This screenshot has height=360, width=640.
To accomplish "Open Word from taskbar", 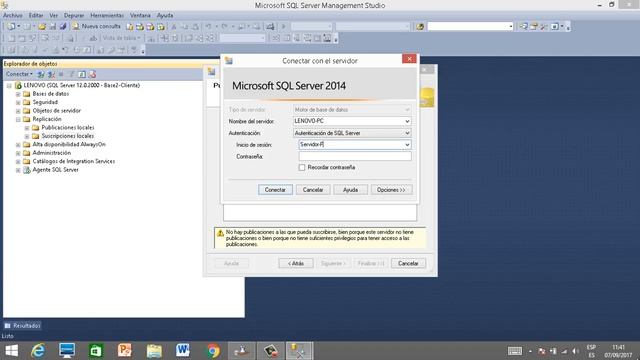I will pyautogui.click(x=183, y=351).
